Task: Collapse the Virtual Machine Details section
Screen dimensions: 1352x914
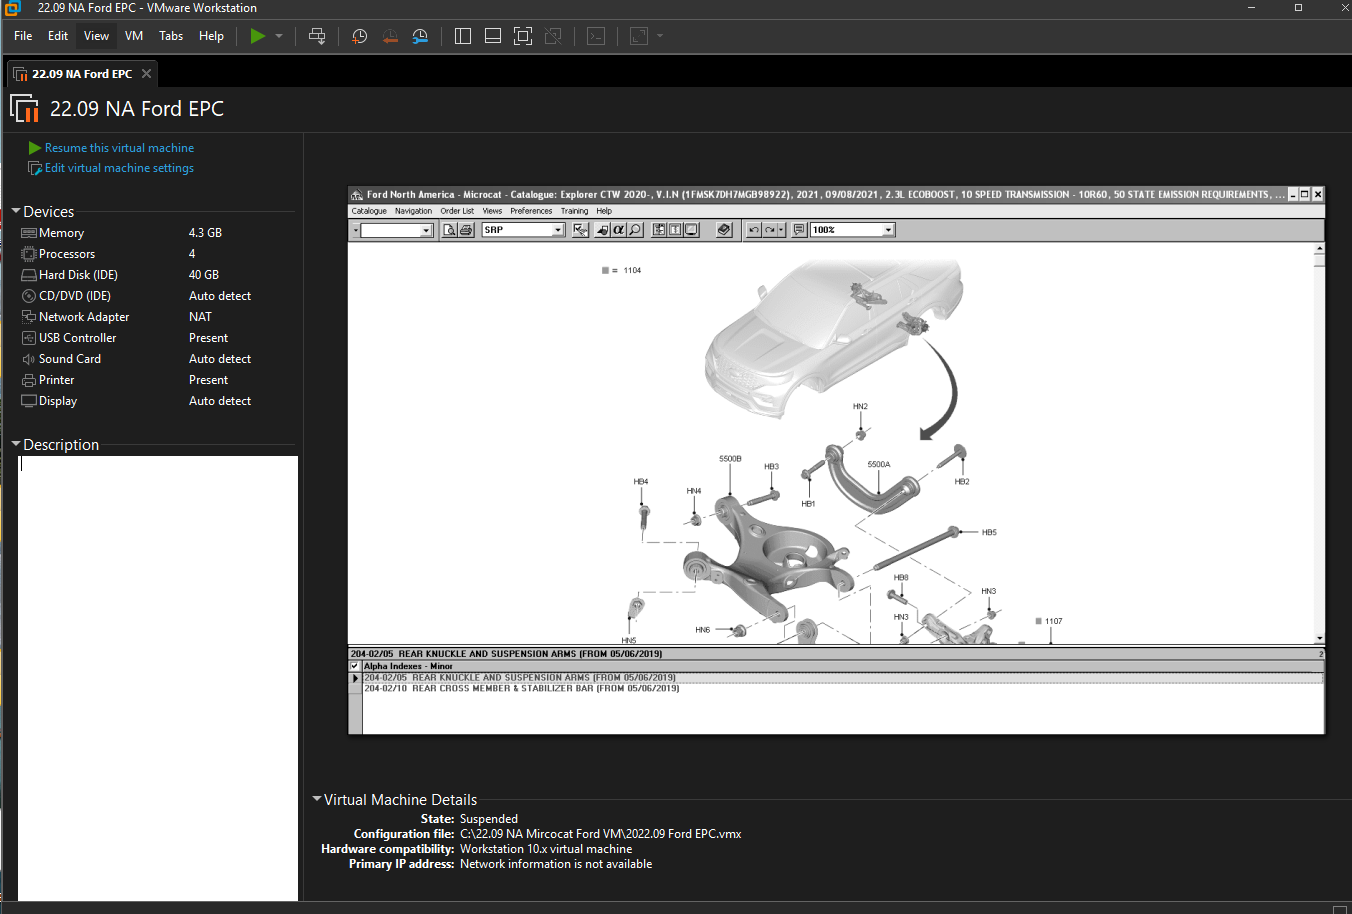Action: coord(317,799)
